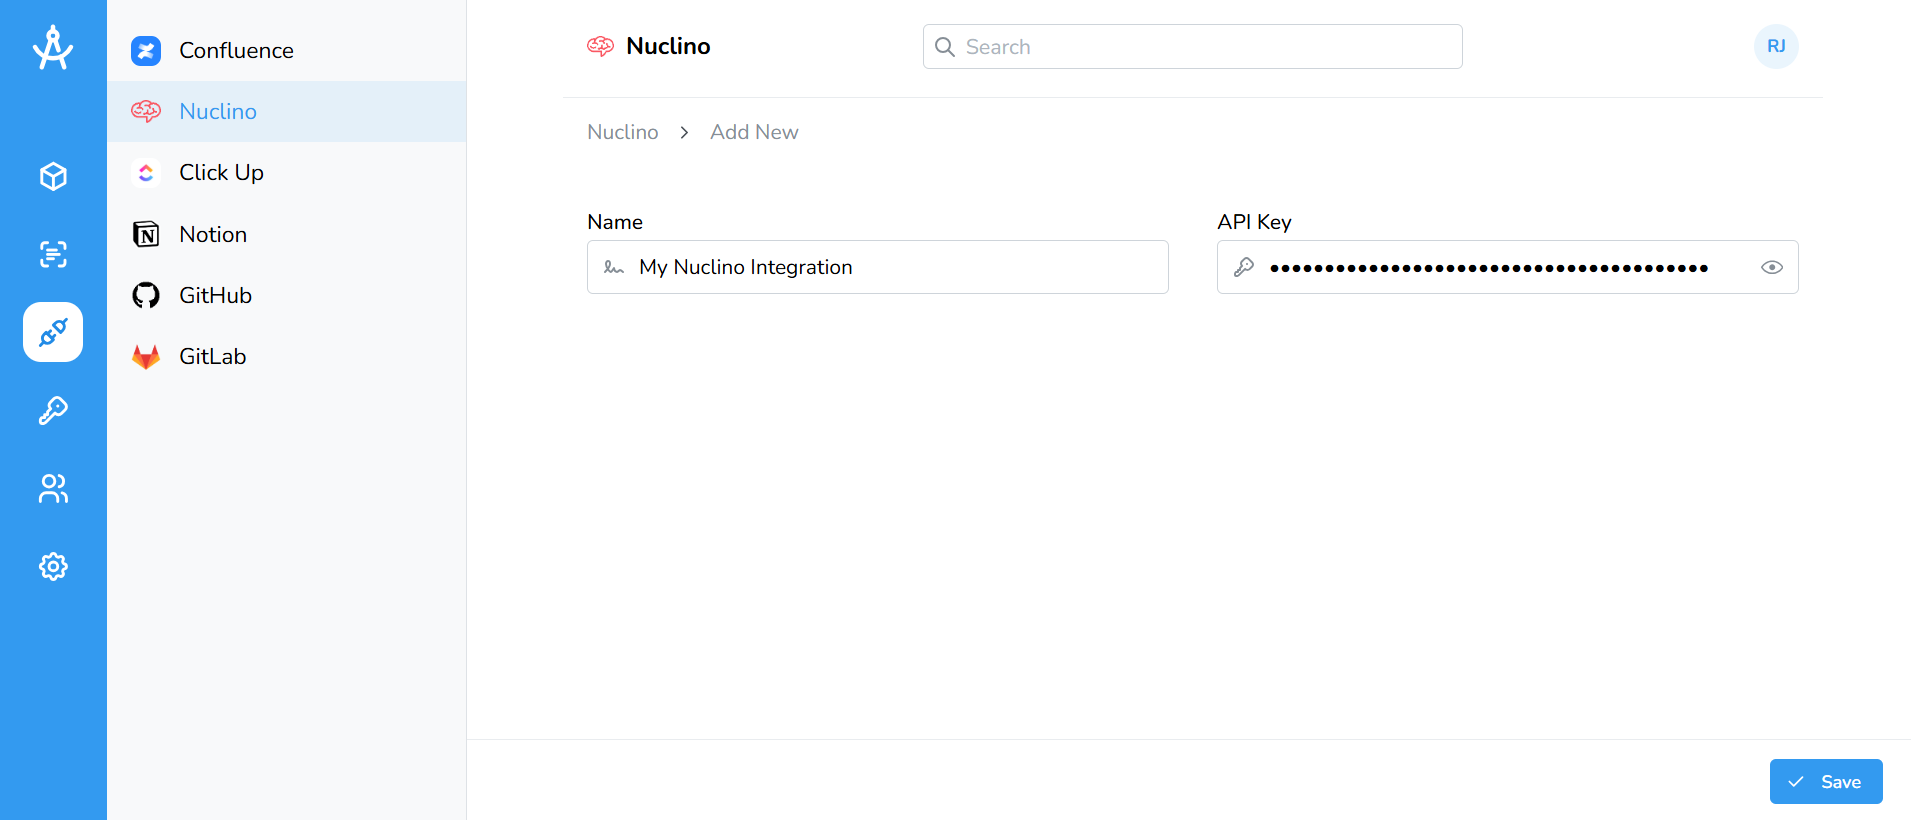Select the integrations plug icon
Image resolution: width=1911 pixels, height=820 pixels.
[x=53, y=332]
